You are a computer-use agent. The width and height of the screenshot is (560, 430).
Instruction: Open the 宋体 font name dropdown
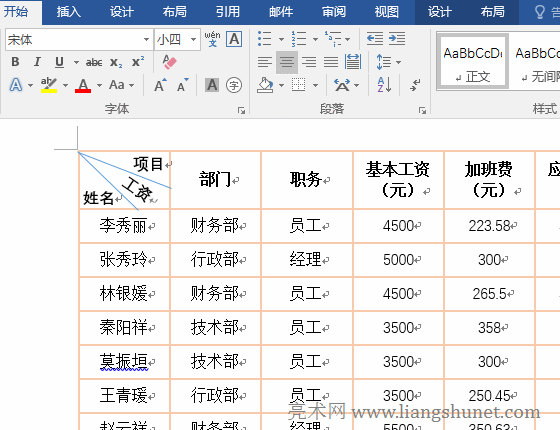146,39
